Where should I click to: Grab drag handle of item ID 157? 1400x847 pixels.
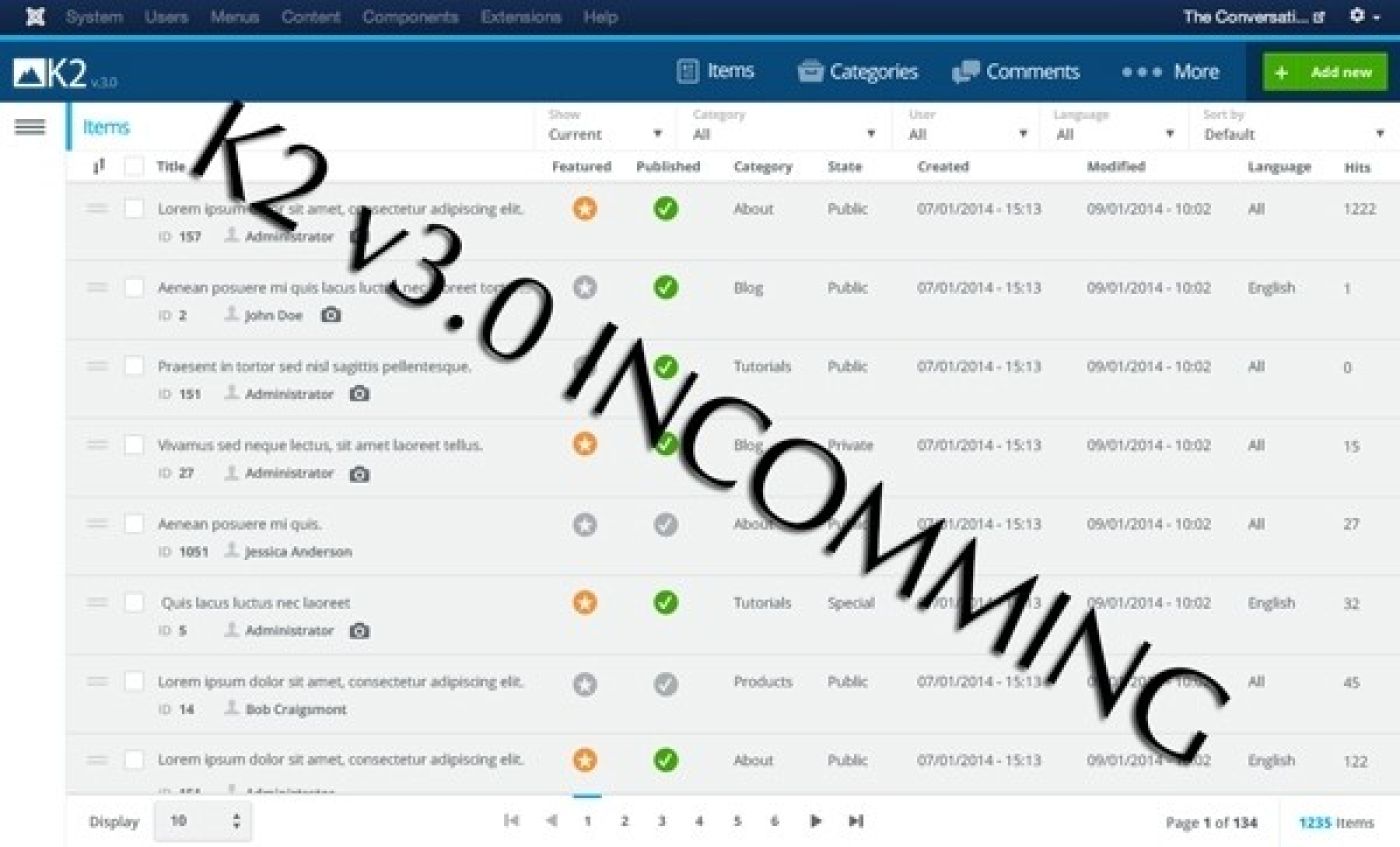coord(97,209)
